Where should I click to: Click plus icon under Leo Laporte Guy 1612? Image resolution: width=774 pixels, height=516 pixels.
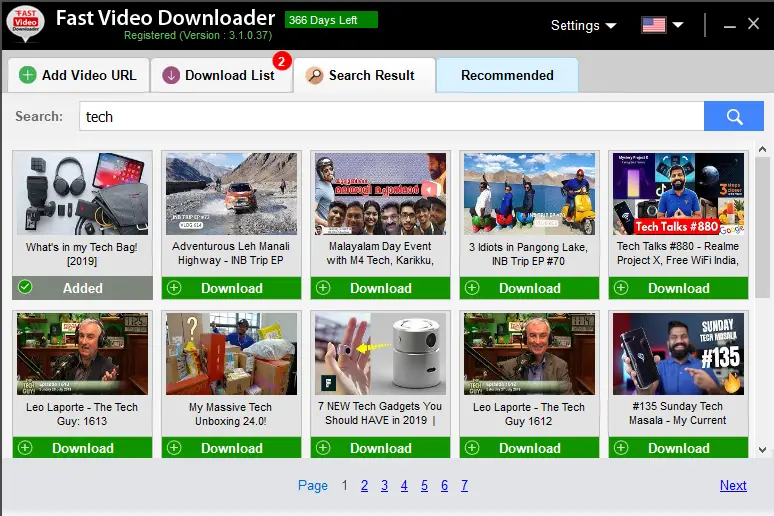pyautogui.click(x=472, y=448)
